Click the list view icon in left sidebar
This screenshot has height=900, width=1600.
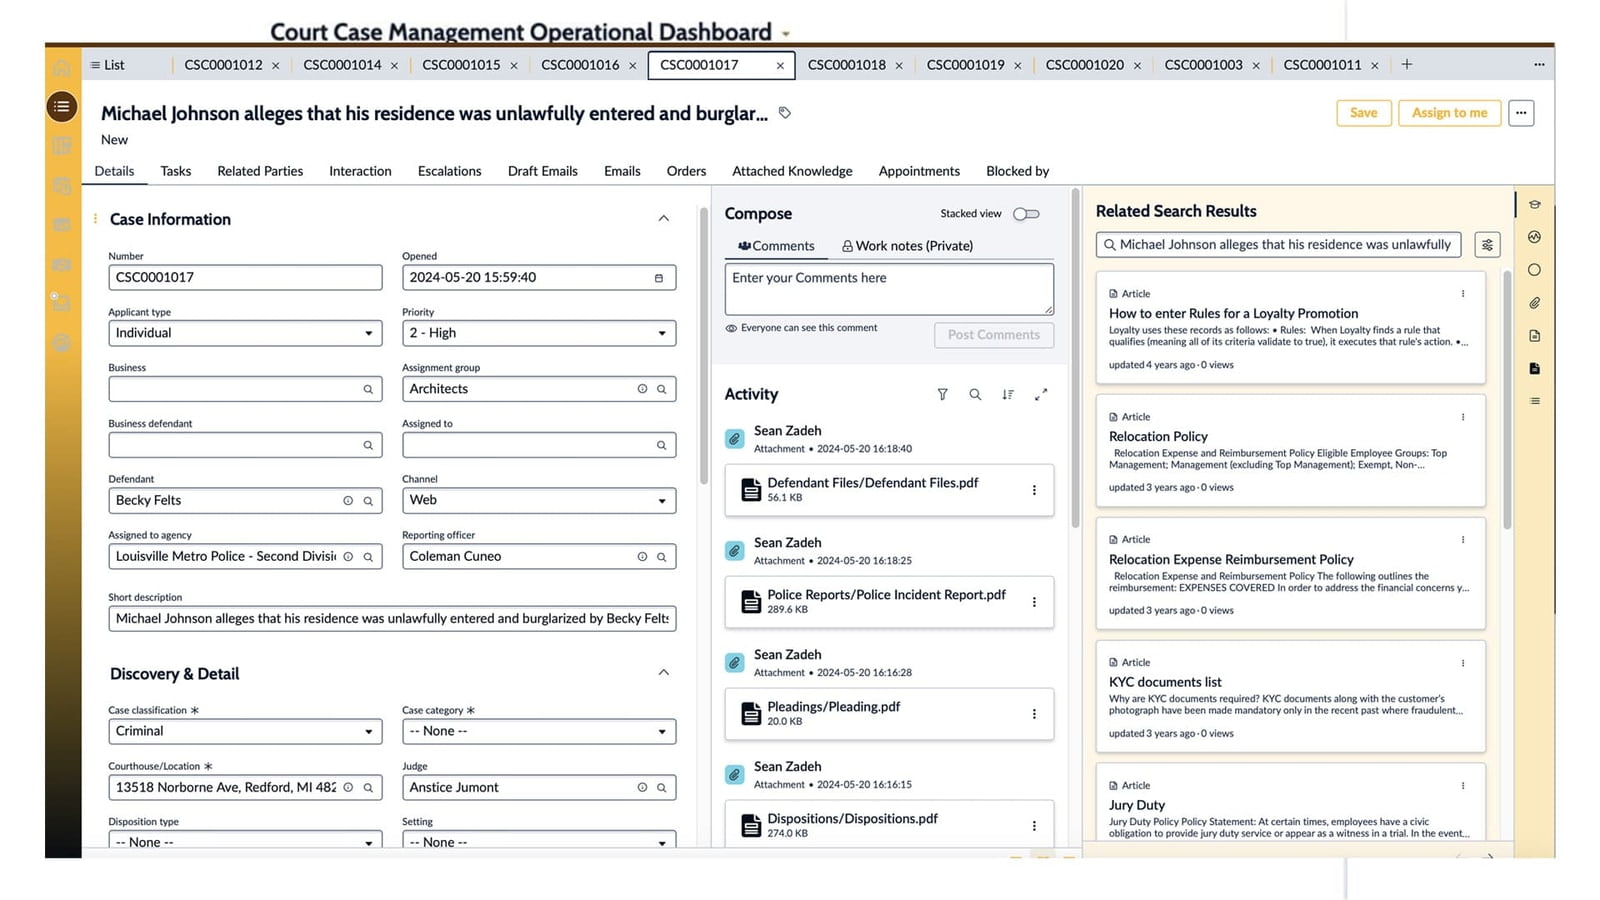click(62, 106)
